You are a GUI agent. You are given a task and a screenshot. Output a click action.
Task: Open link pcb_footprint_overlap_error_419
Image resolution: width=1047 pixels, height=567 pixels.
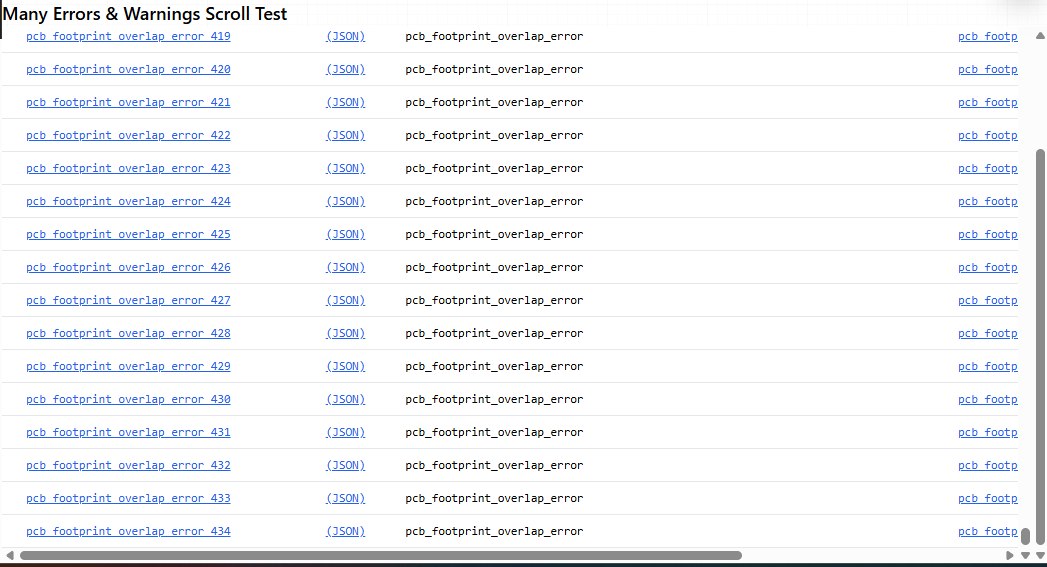pyautogui.click(x=128, y=37)
